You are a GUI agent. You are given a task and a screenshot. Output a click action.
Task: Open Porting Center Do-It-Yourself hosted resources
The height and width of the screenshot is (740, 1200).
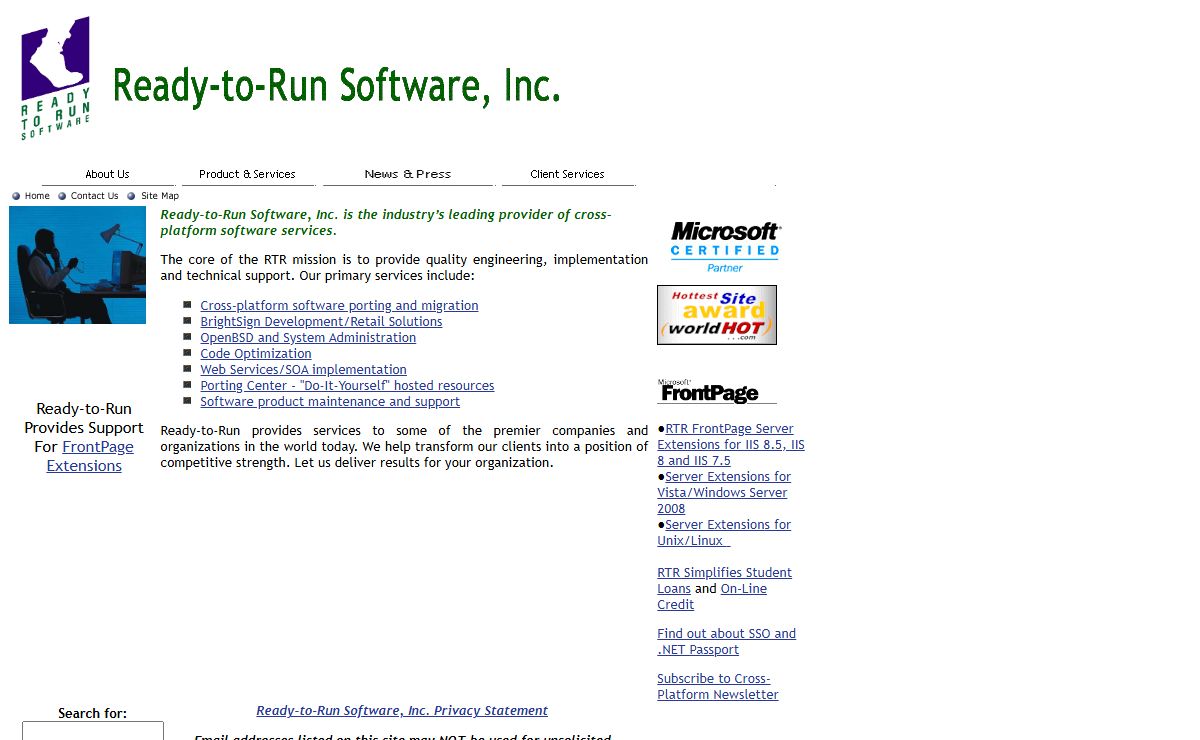click(x=347, y=386)
